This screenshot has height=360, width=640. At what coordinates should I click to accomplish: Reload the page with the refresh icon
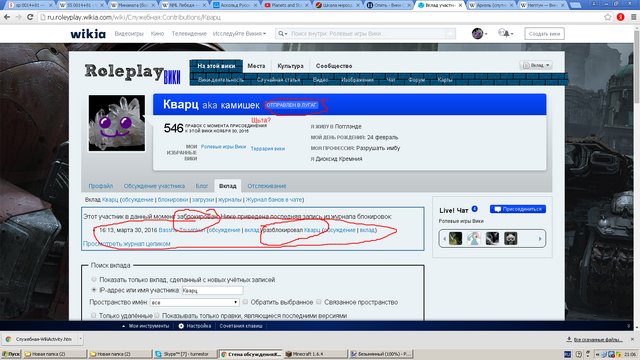click(x=30, y=17)
